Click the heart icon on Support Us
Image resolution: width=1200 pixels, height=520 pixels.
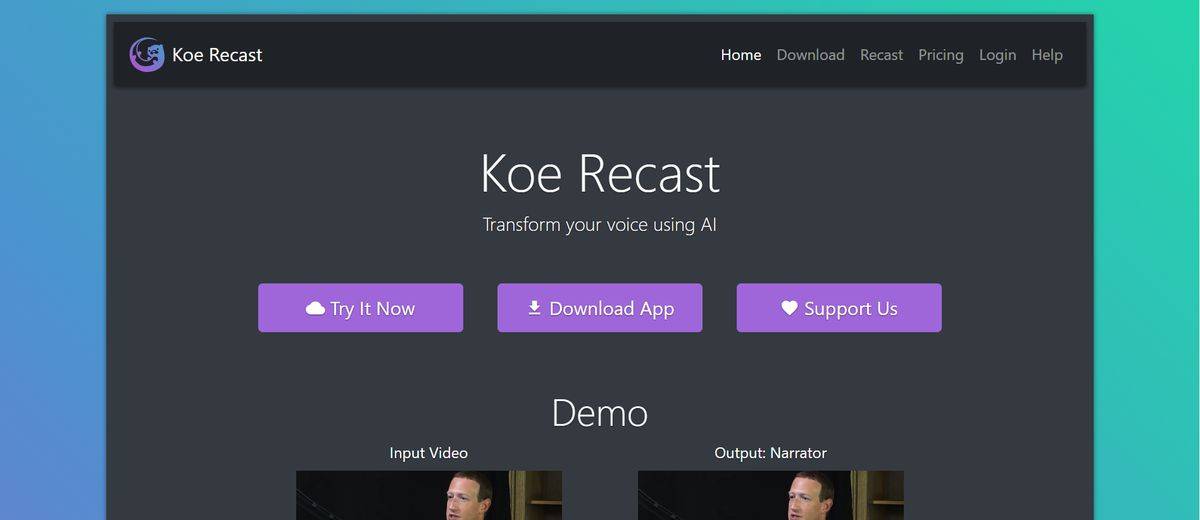pos(790,308)
